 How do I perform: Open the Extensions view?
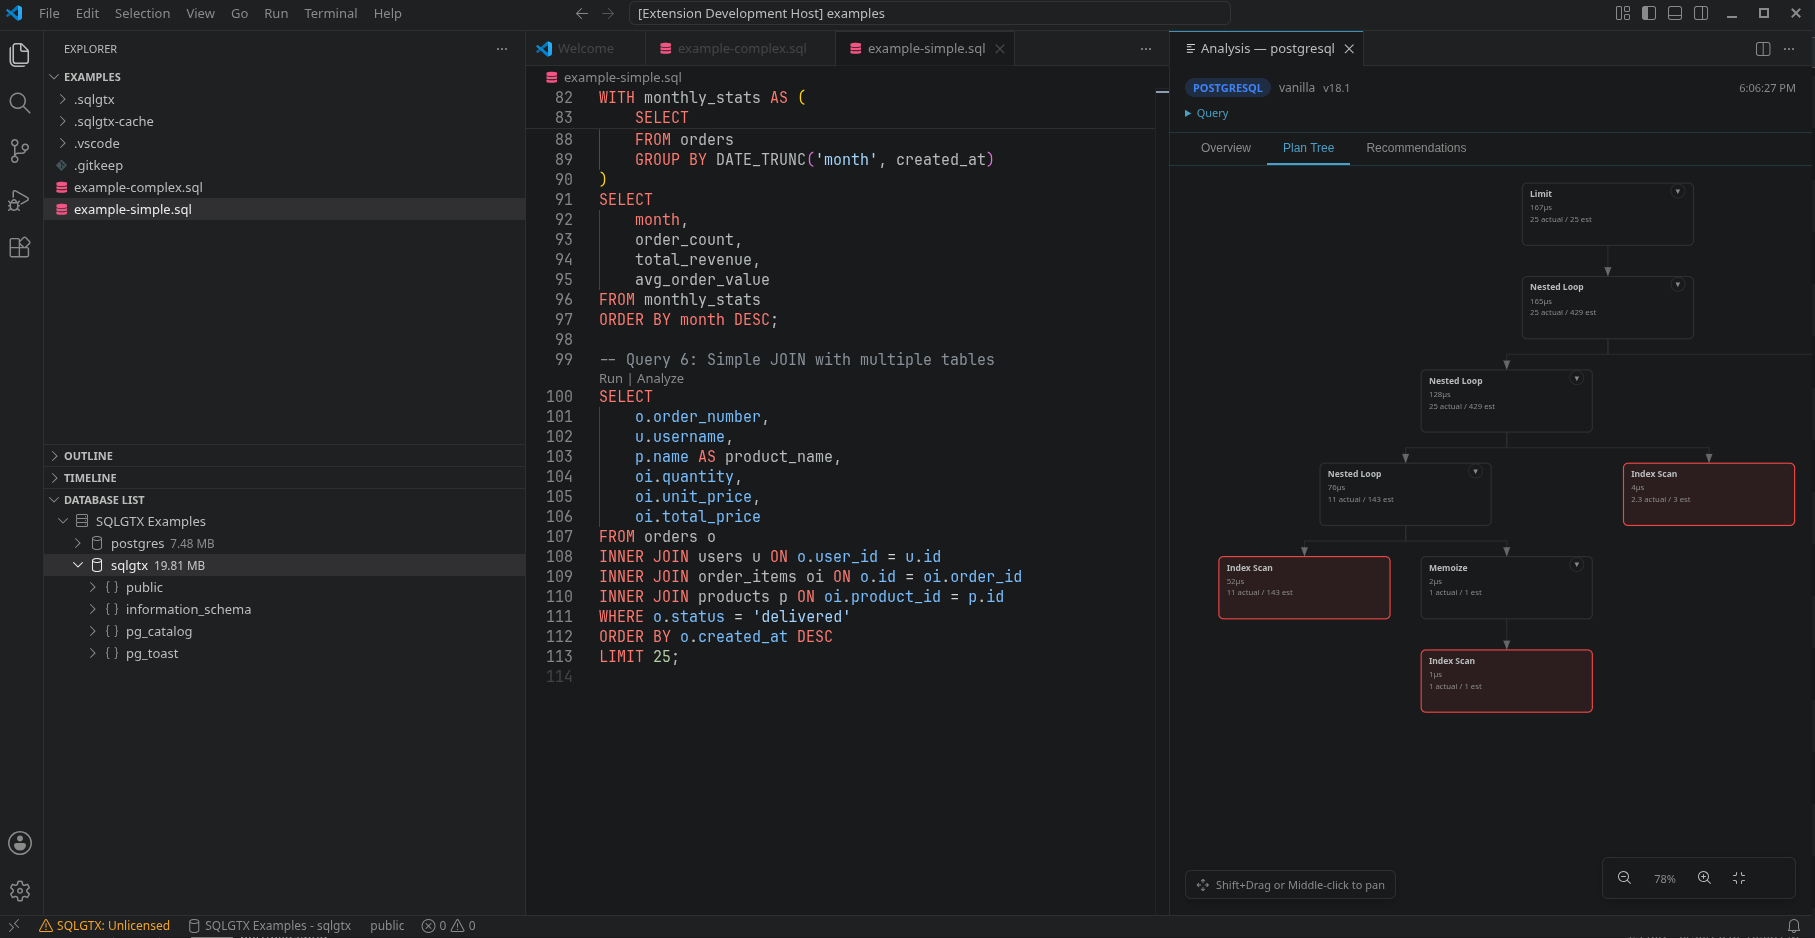pos(19,247)
